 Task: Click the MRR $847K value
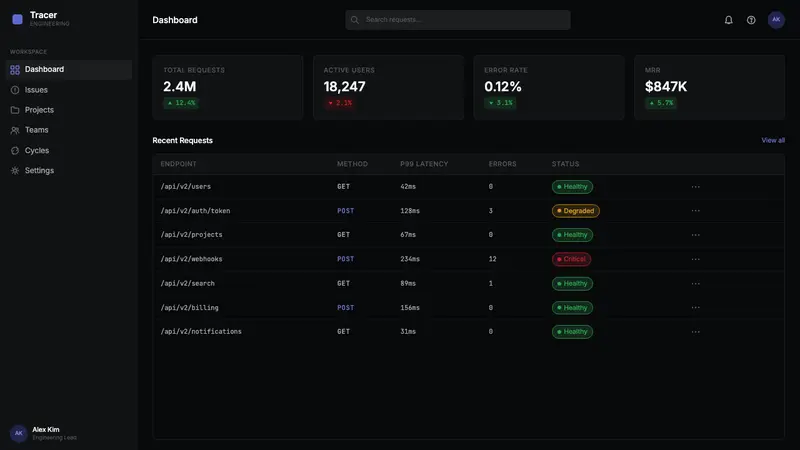tap(666, 87)
